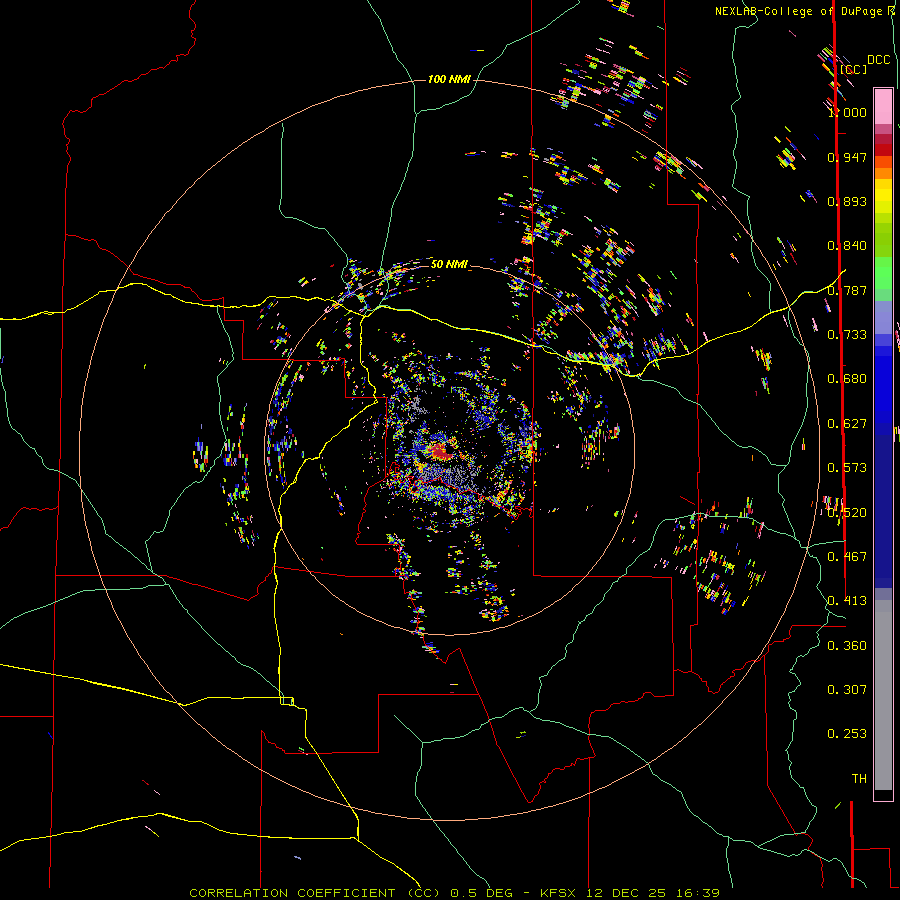Screen dimensions: 900x900
Task: Click the TH threshold label
Action: pyautogui.click(x=859, y=779)
